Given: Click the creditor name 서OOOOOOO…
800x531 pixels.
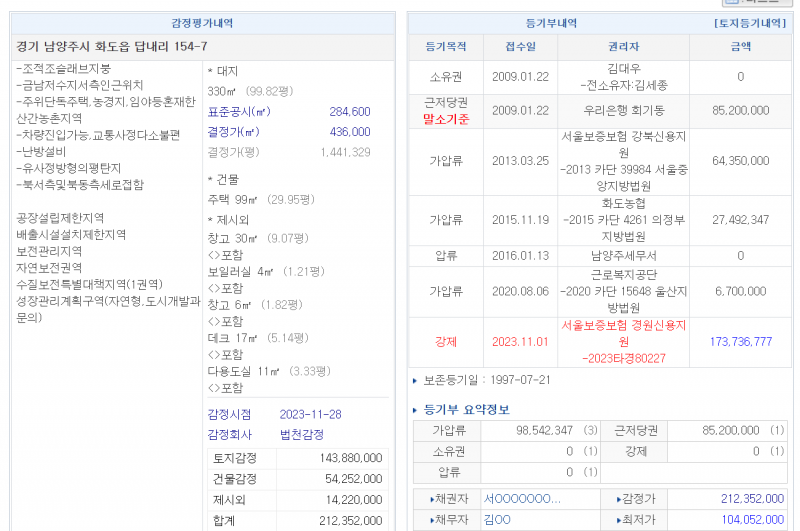Looking at the screenshot, I should 522,498.
